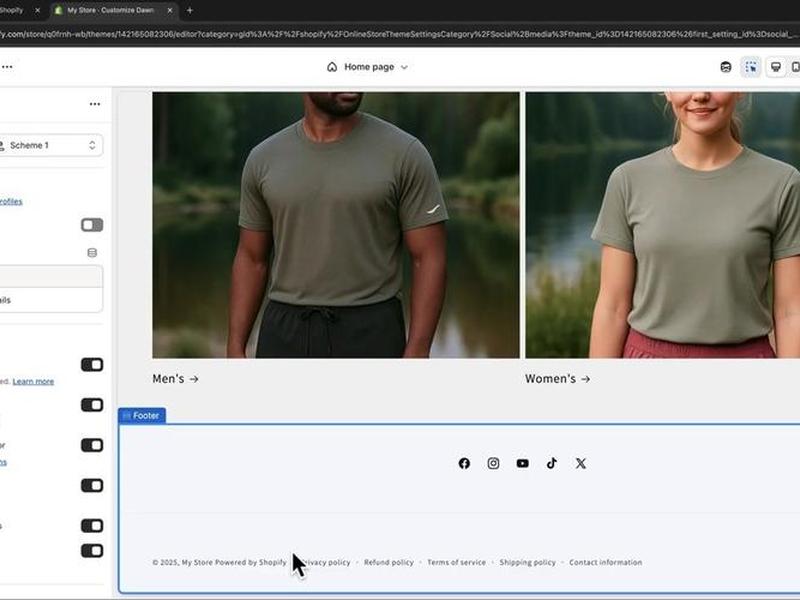Open the Scheme 1 color scheme dropdown
800x600 pixels.
pos(51,145)
